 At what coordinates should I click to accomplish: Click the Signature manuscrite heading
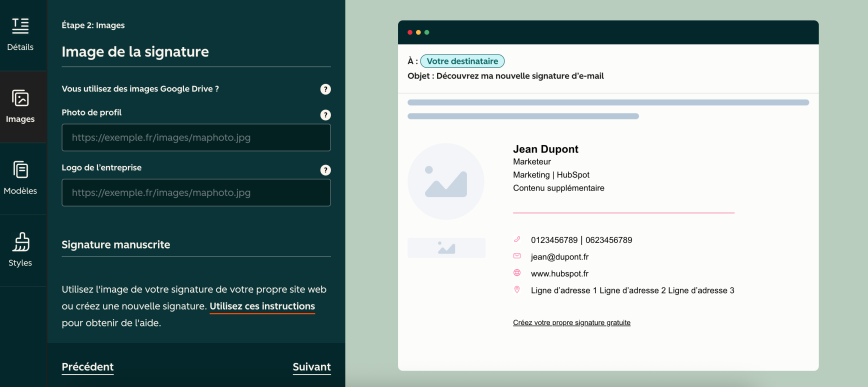coord(116,244)
